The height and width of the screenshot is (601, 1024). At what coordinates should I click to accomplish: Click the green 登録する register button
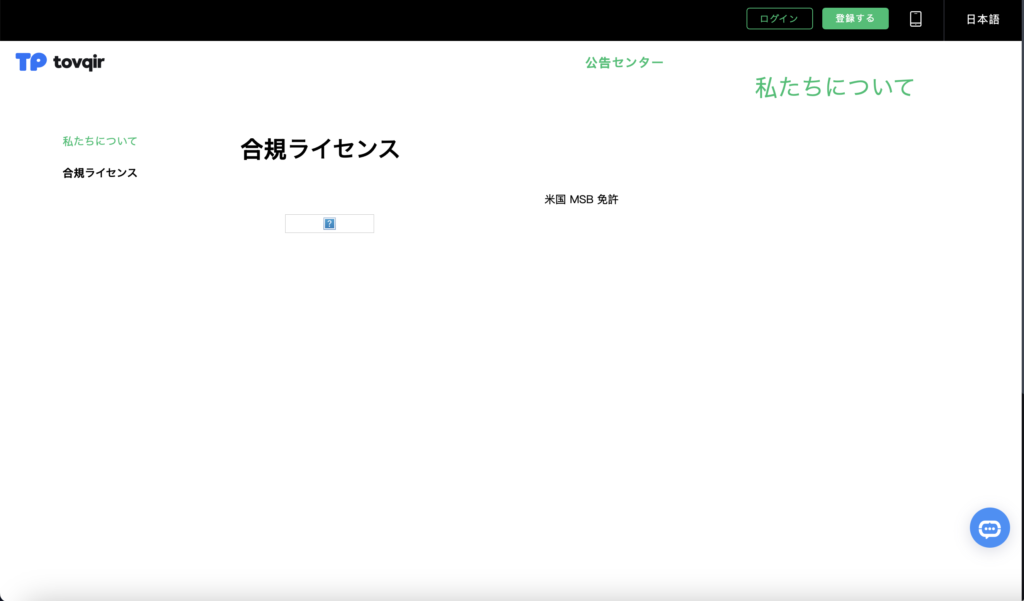point(855,19)
